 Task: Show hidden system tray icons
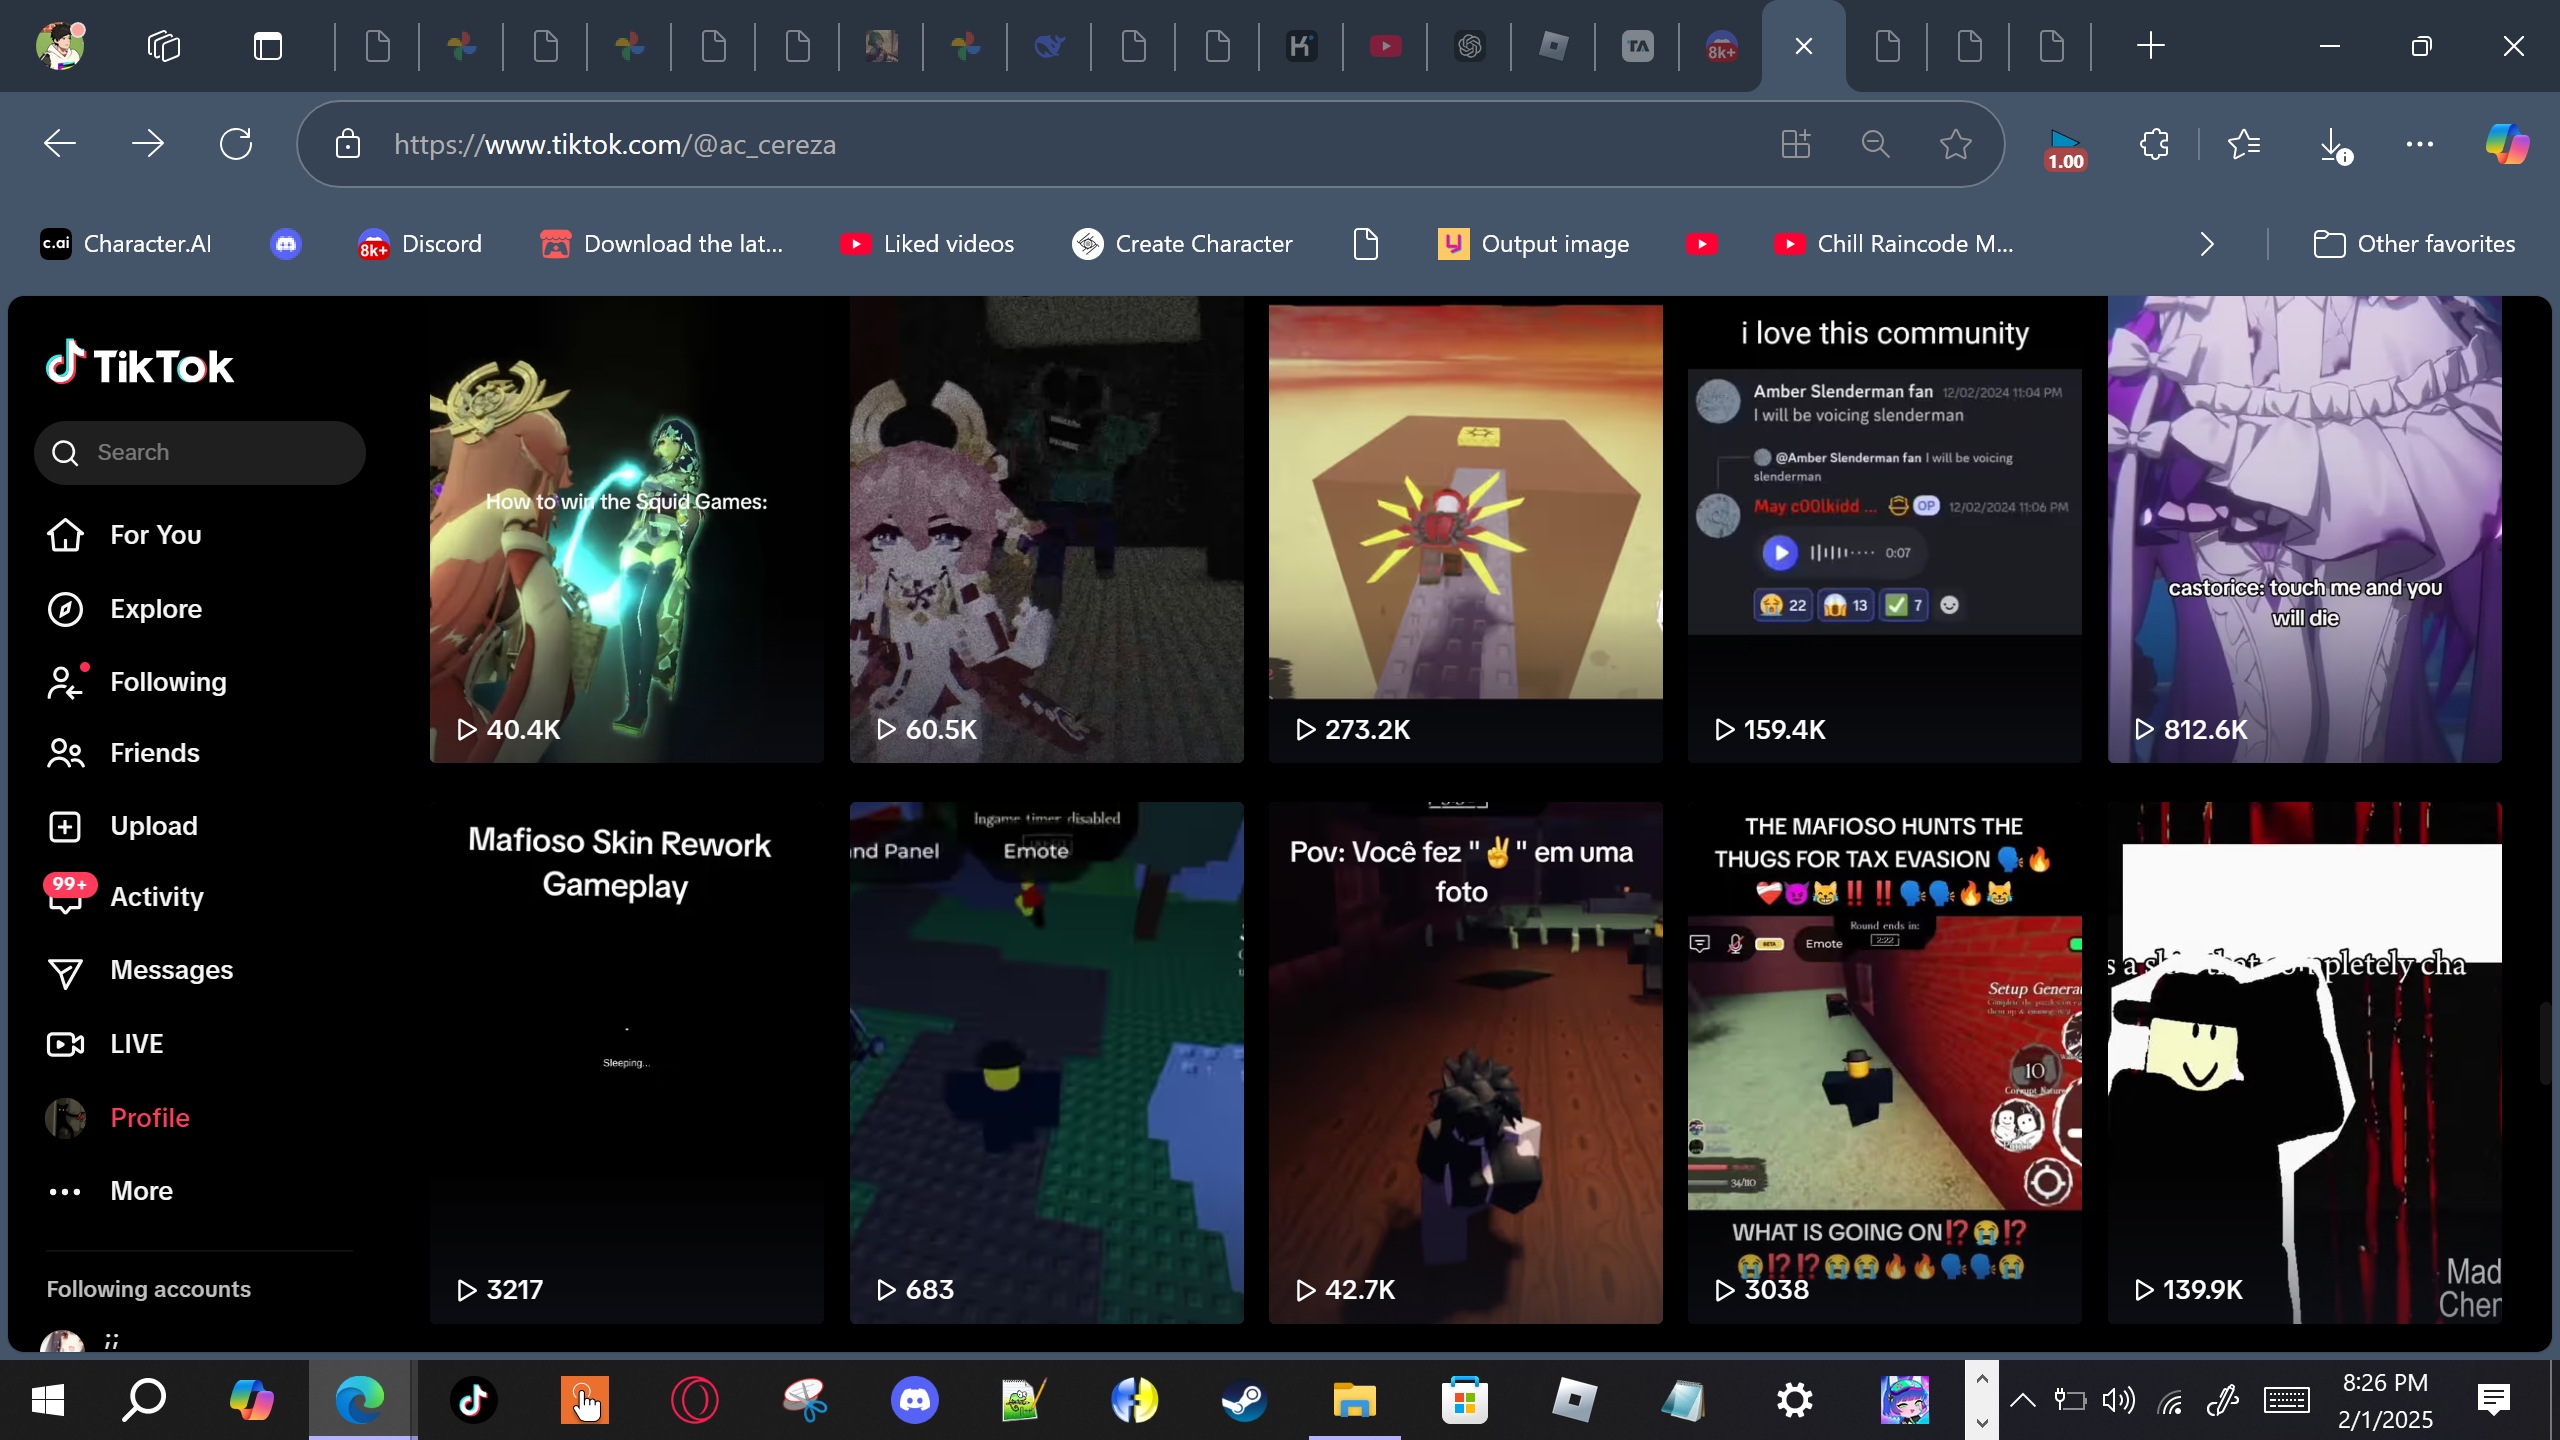pos(2022,1400)
